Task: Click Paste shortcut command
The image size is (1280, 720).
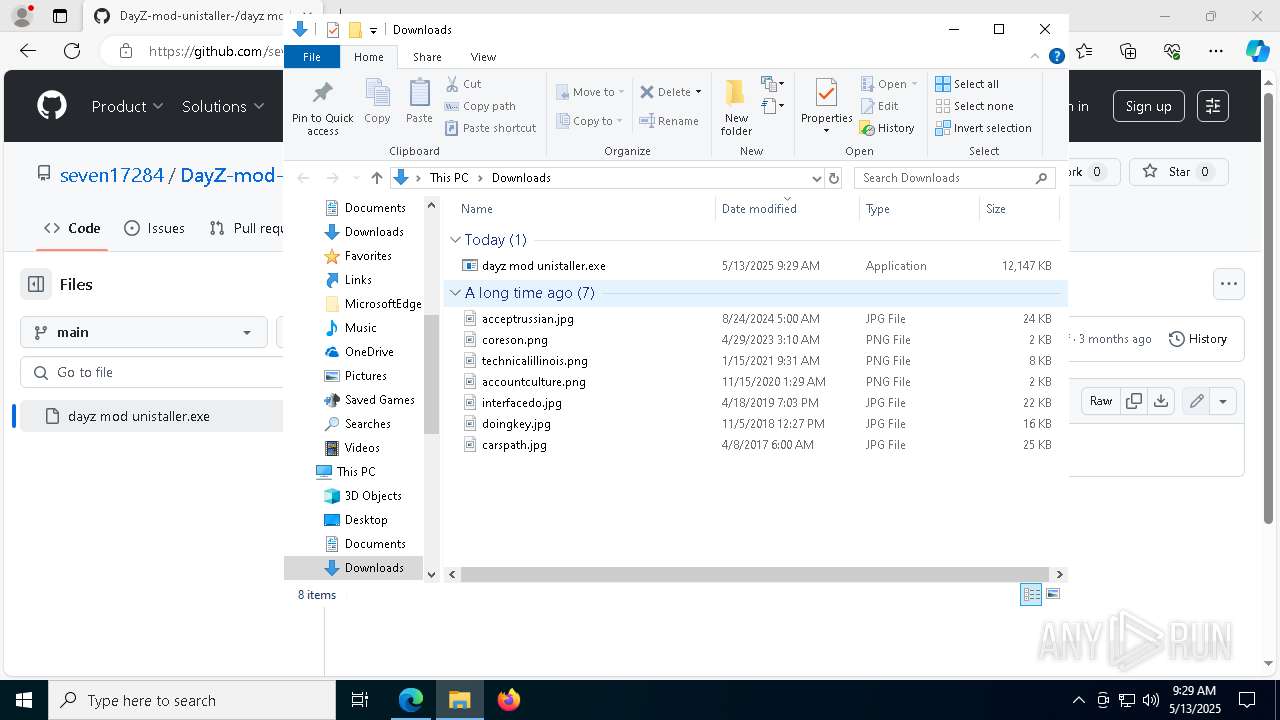Action: point(490,128)
